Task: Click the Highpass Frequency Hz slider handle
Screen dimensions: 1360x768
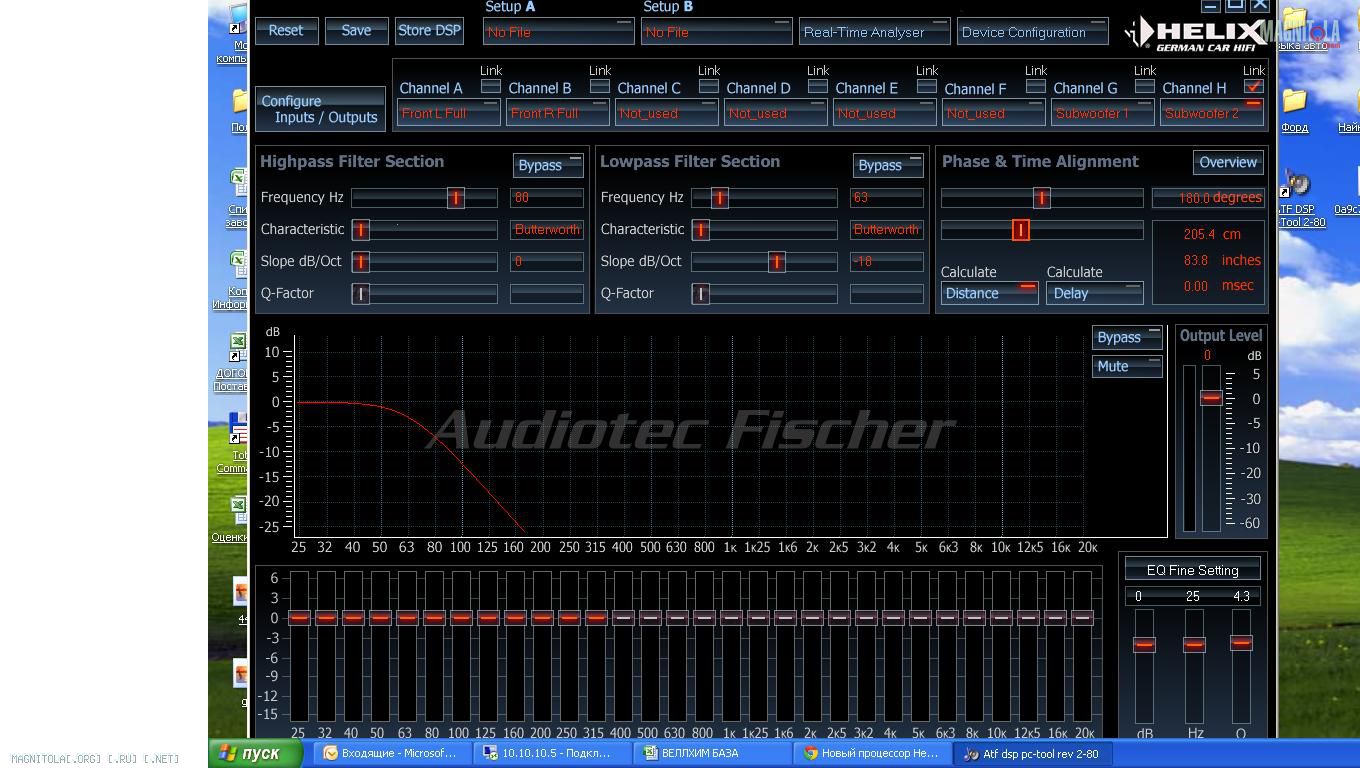Action: click(455, 198)
